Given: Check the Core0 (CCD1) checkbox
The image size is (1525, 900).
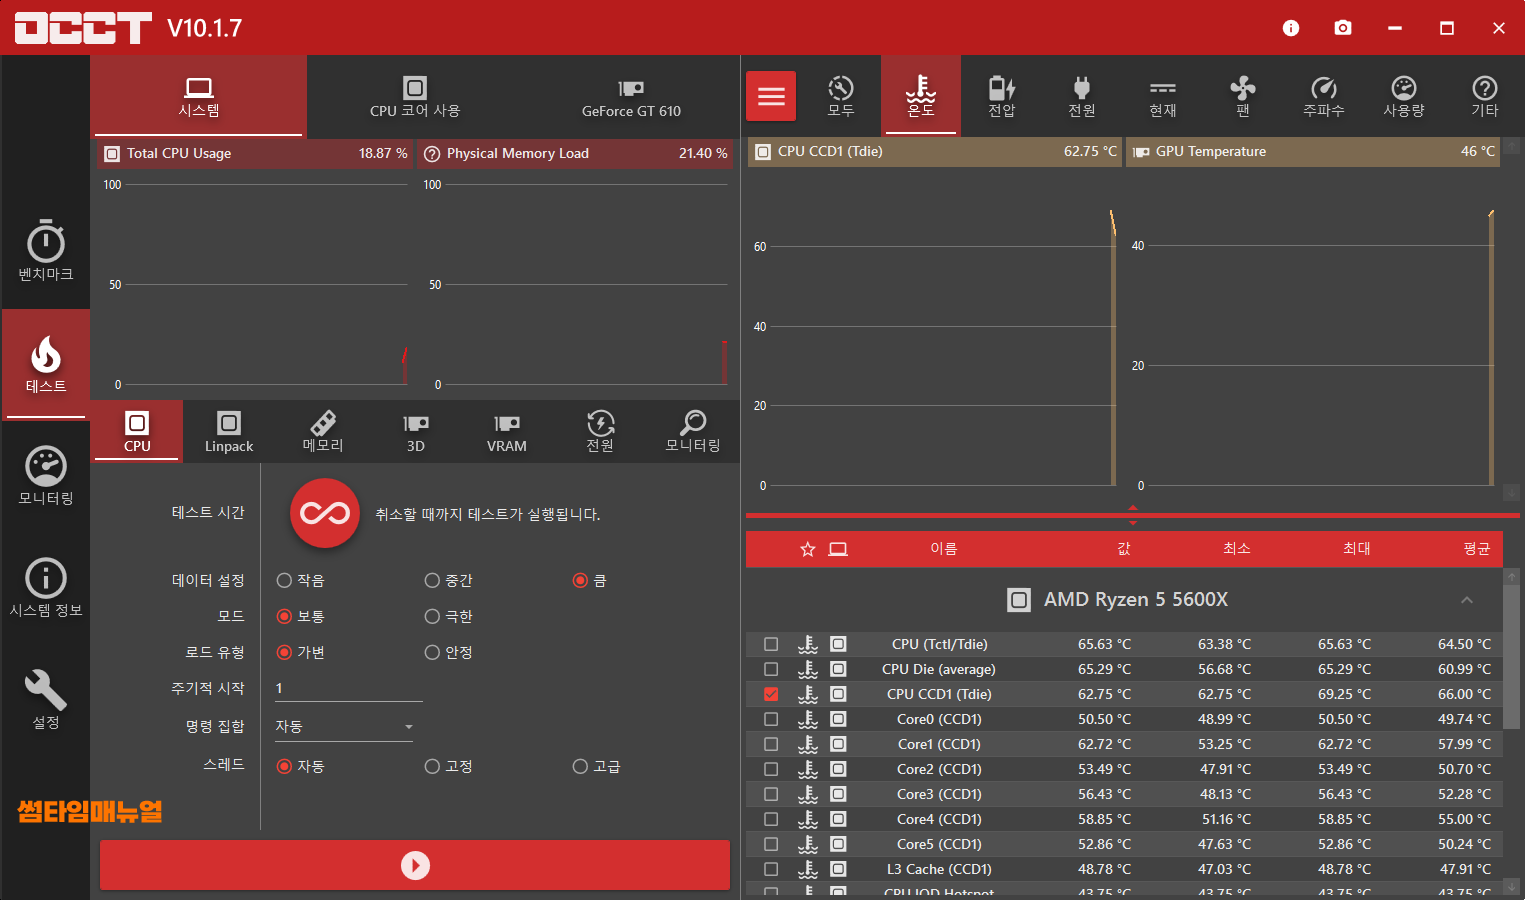Looking at the screenshot, I should 771,719.
